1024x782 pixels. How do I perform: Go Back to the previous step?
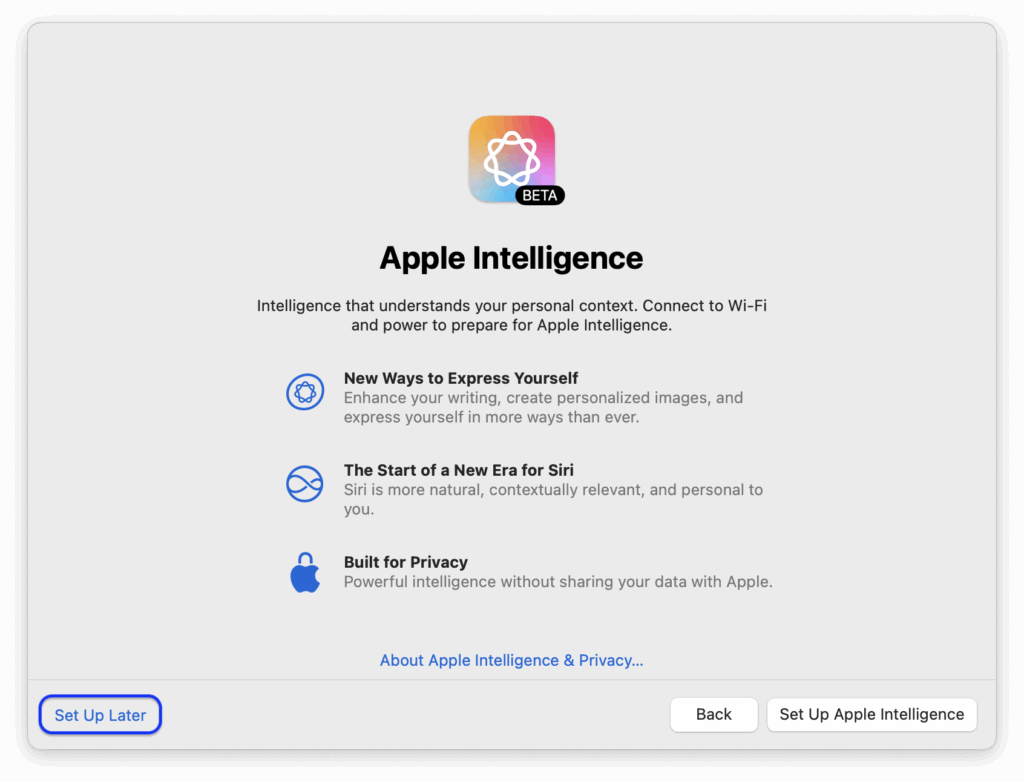[714, 715]
